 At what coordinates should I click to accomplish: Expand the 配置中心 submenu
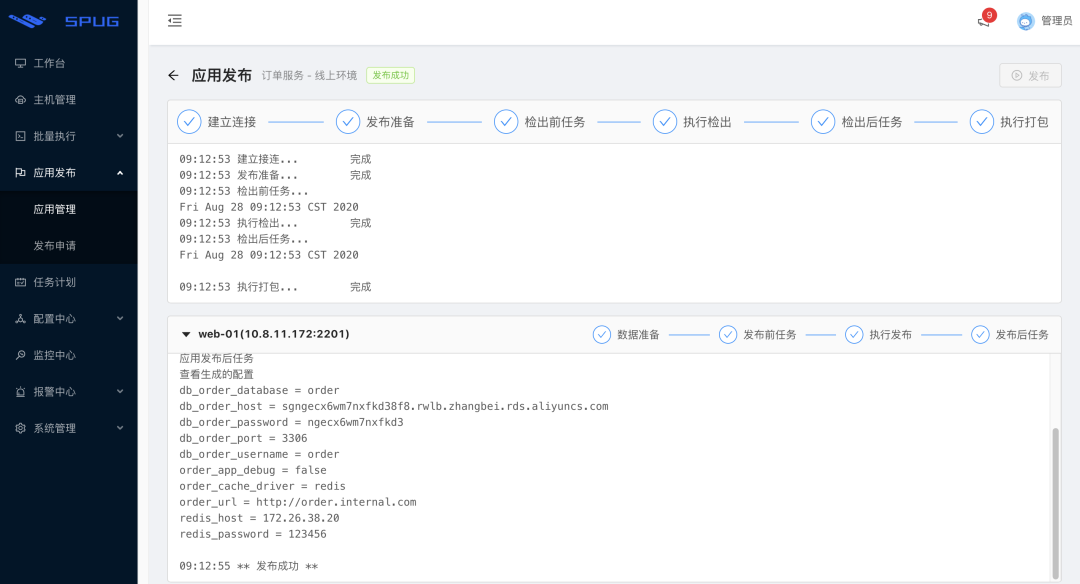point(60,318)
